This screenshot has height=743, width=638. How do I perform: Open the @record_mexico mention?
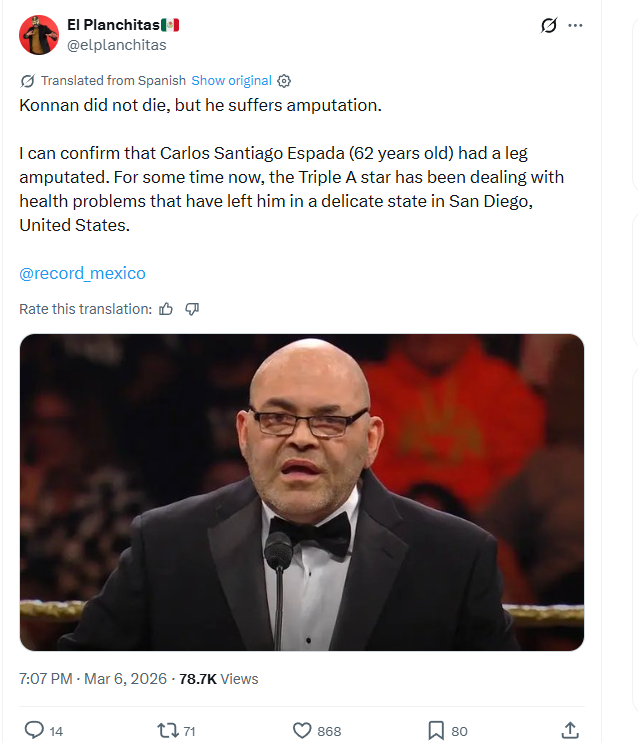click(x=82, y=273)
